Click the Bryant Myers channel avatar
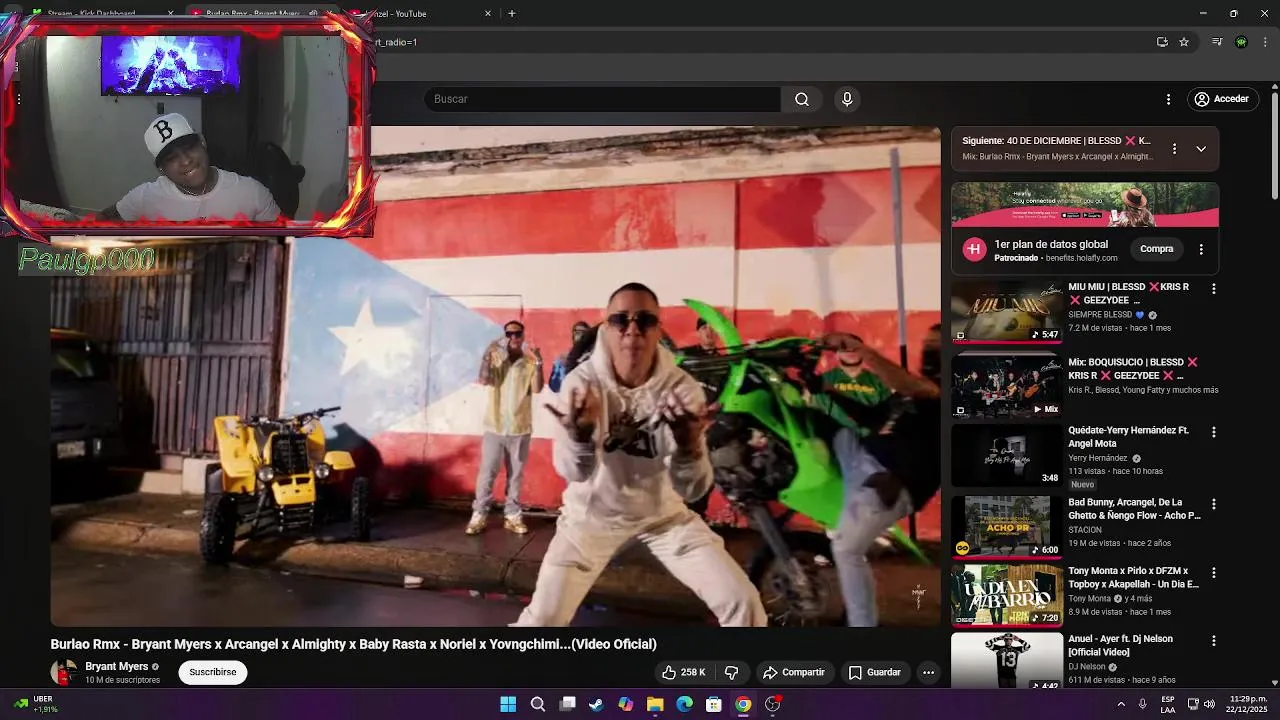The height and width of the screenshot is (720, 1280). click(x=64, y=672)
